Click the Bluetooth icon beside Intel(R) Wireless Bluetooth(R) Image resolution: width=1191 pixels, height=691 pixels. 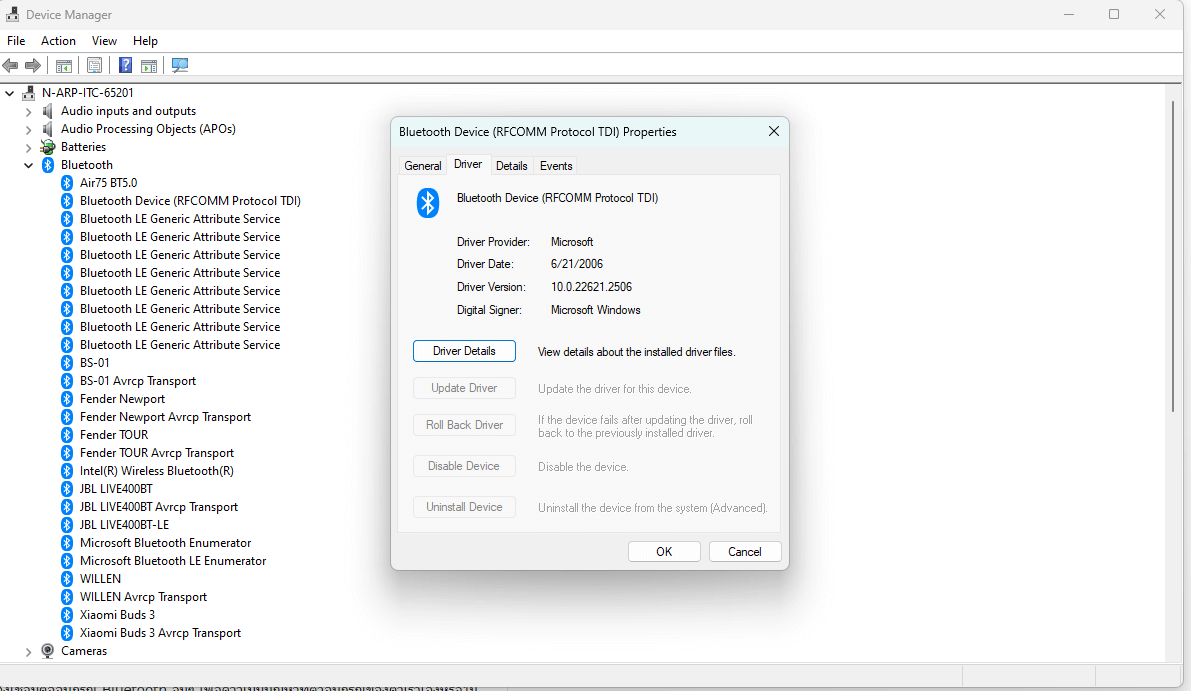pyautogui.click(x=67, y=472)
